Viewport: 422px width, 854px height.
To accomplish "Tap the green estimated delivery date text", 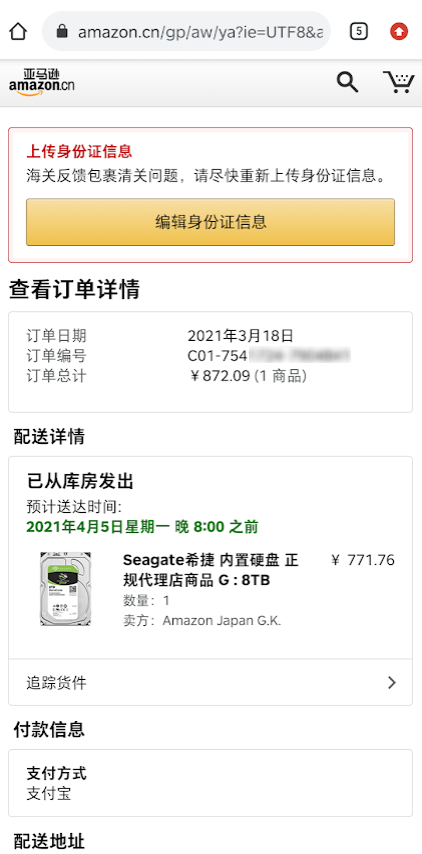I will pyautogui.click(x=142, y=527).
